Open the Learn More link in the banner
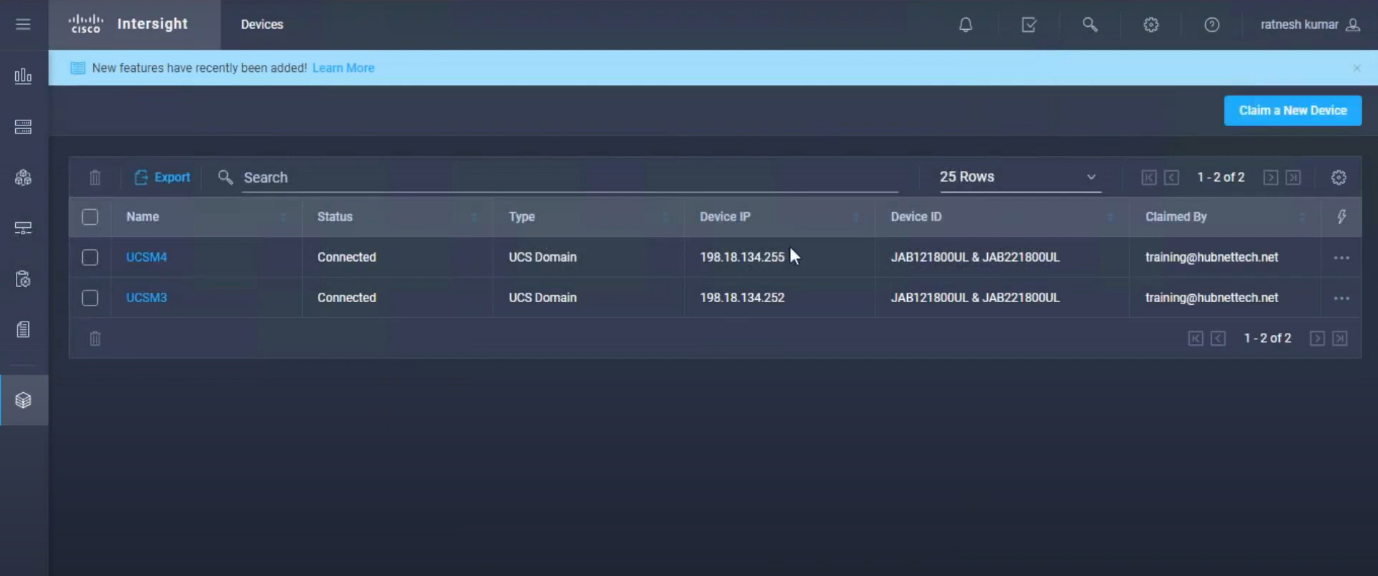1378x576 pixels. coord(342,67)
